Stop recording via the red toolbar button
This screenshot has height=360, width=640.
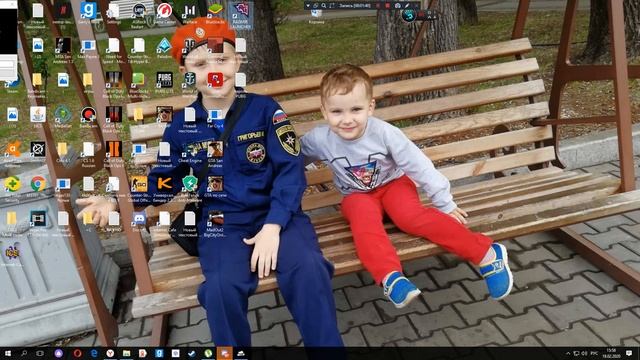tap(387, 6)
